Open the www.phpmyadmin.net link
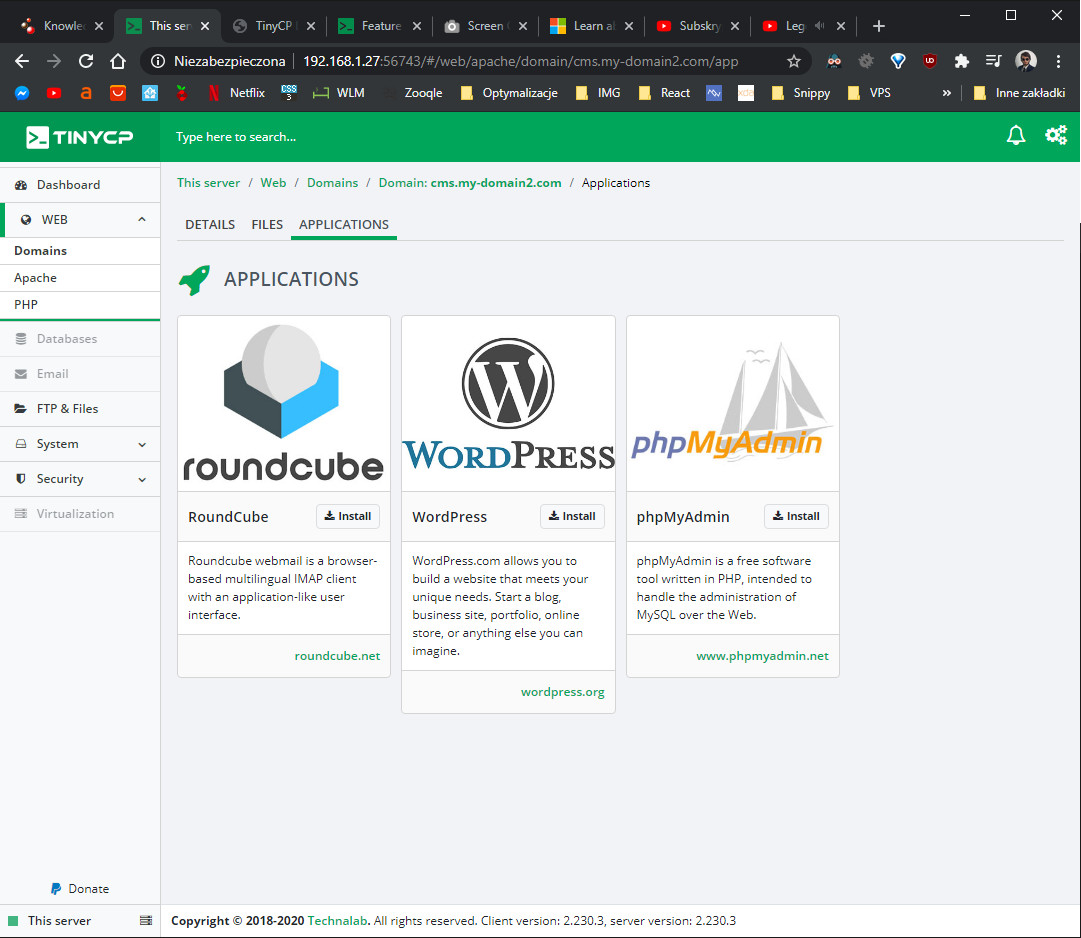Screen dimensions: 1081x938 [x=762, y=656]
